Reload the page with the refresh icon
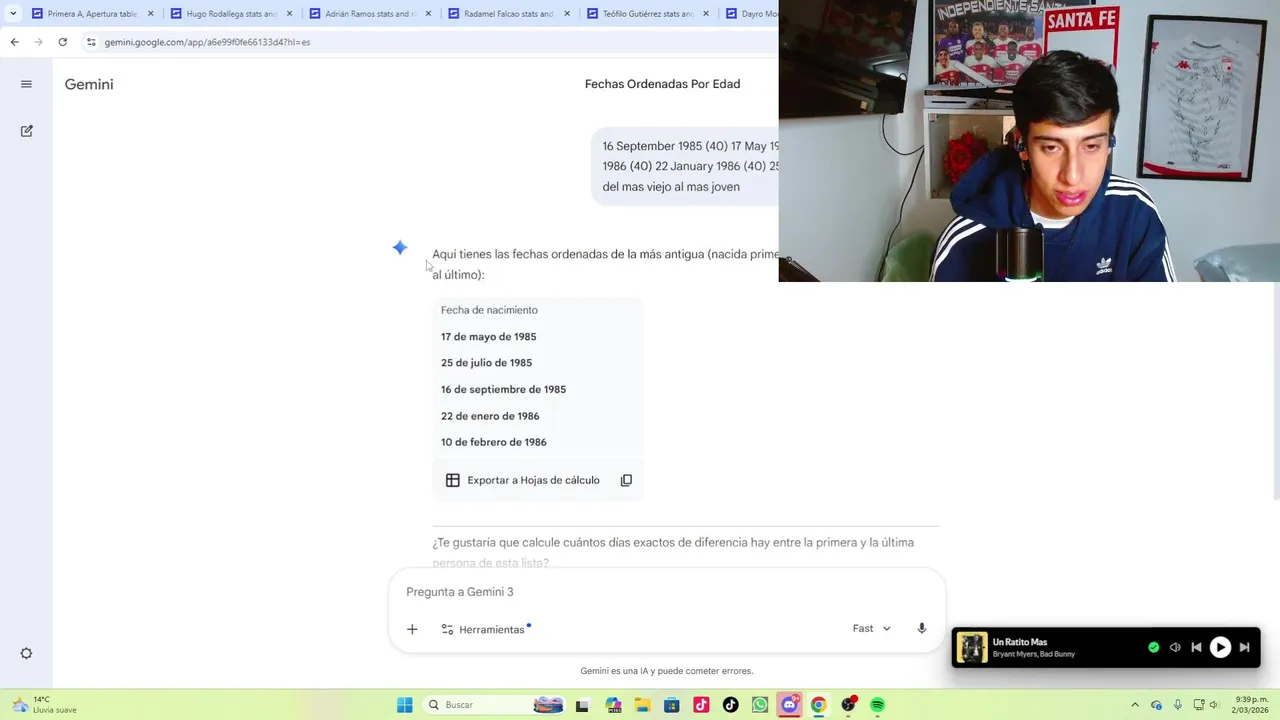The height and width of the screenshot is (720, 1280). [62, 42]
